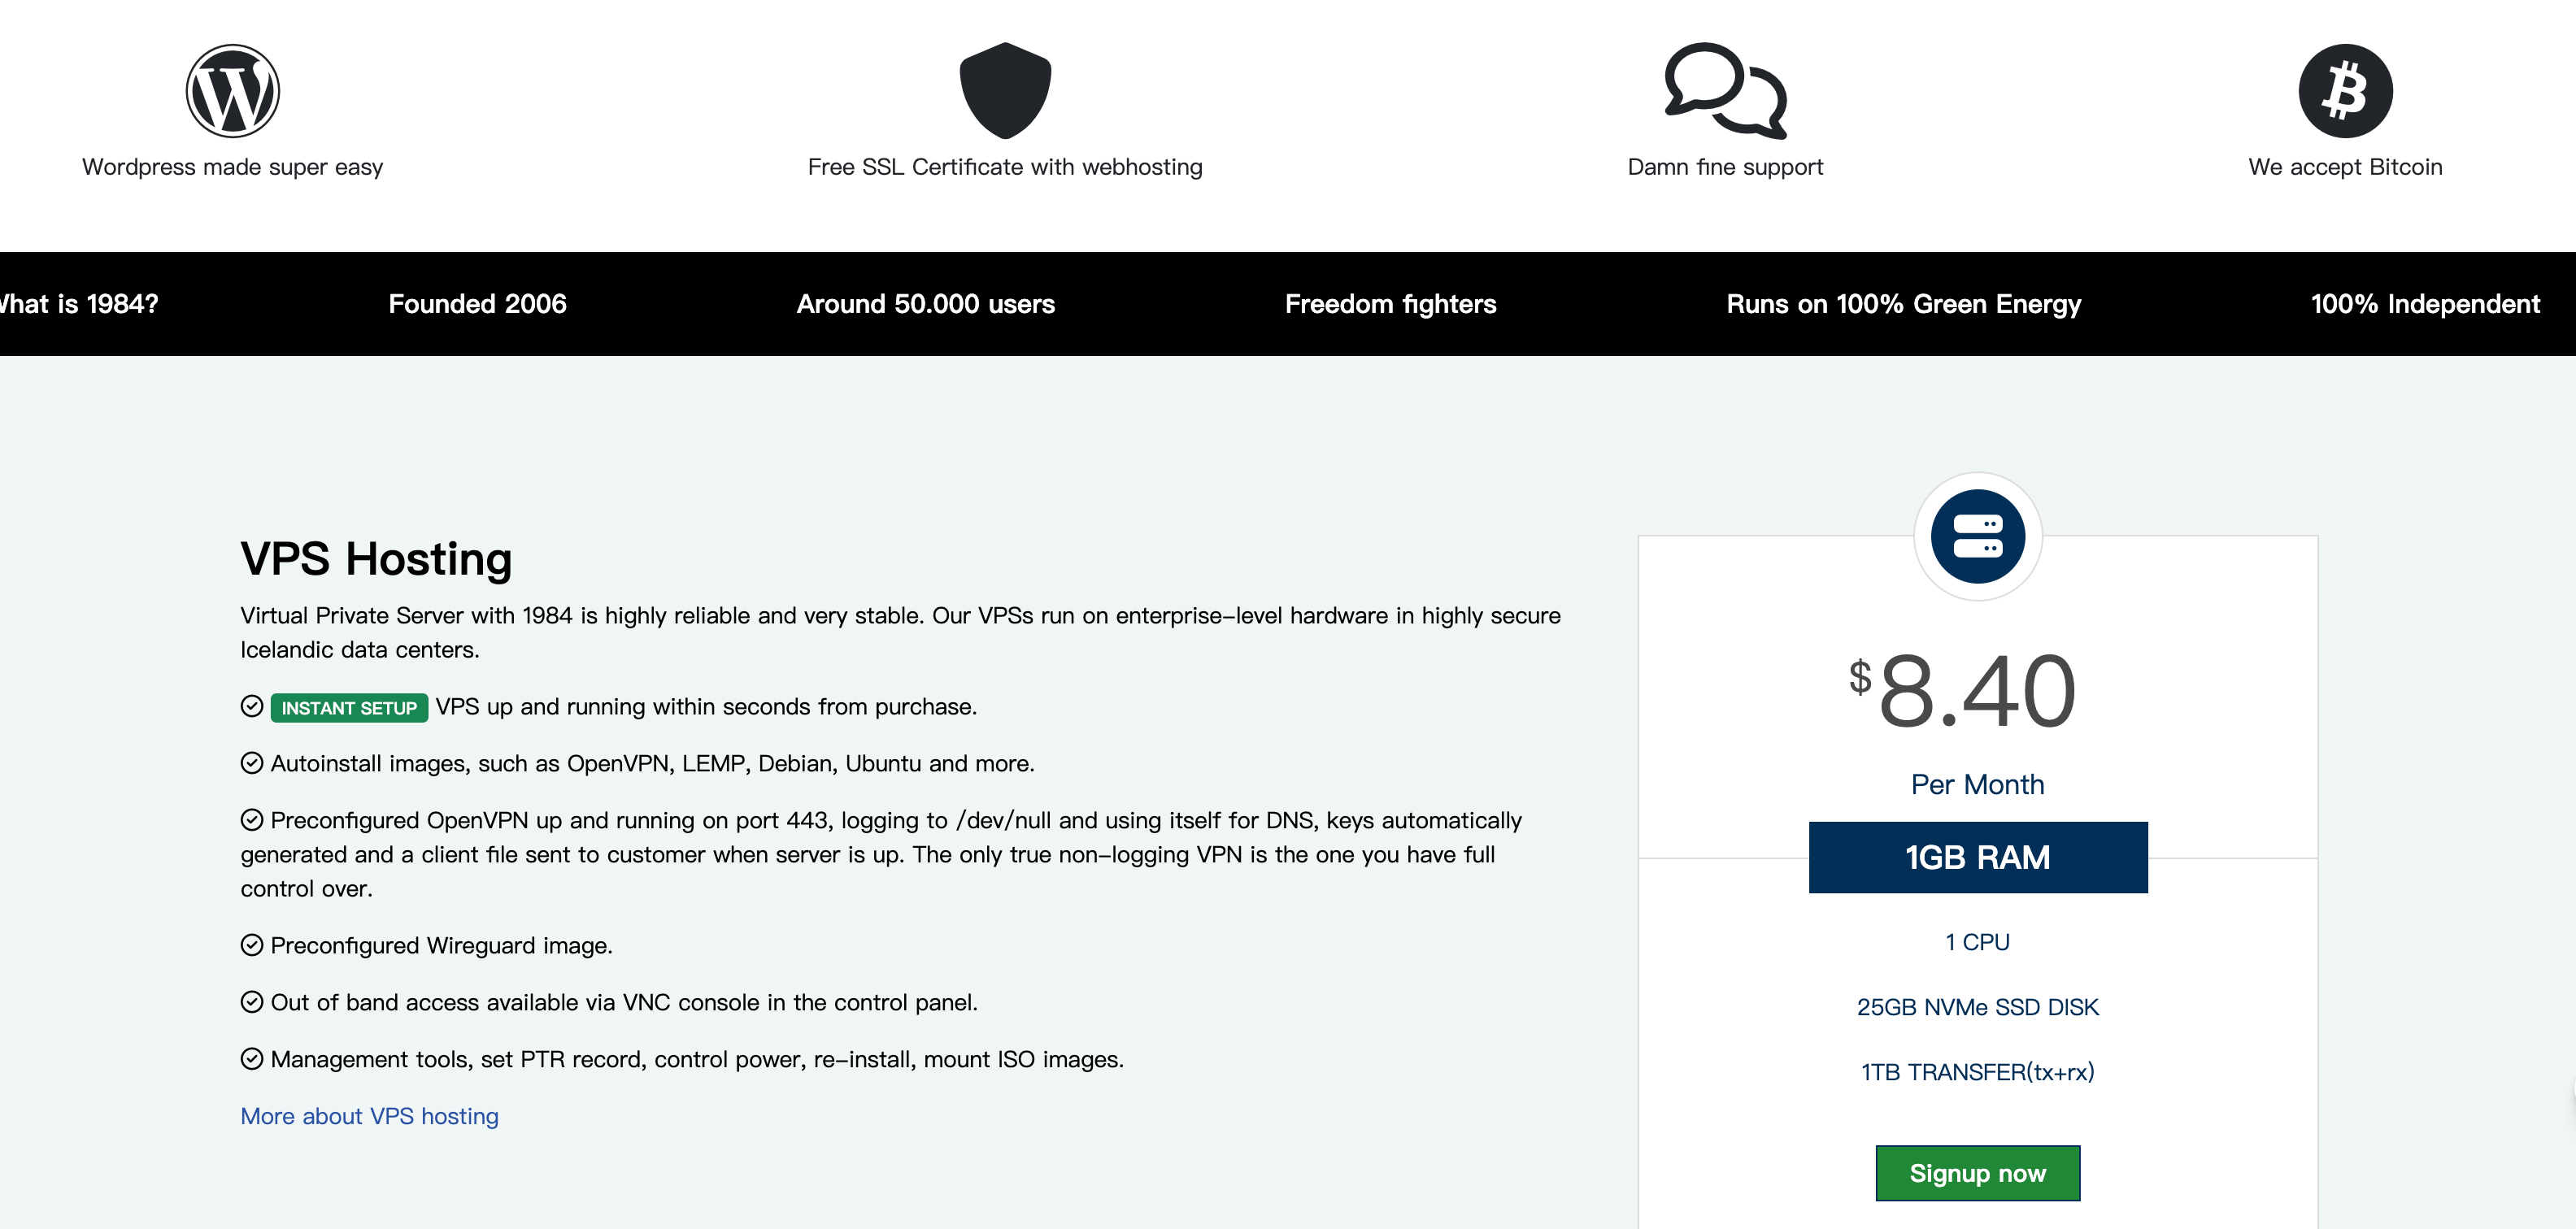
Task: Click the WordPress logo icon
Action: pos(232,91)
